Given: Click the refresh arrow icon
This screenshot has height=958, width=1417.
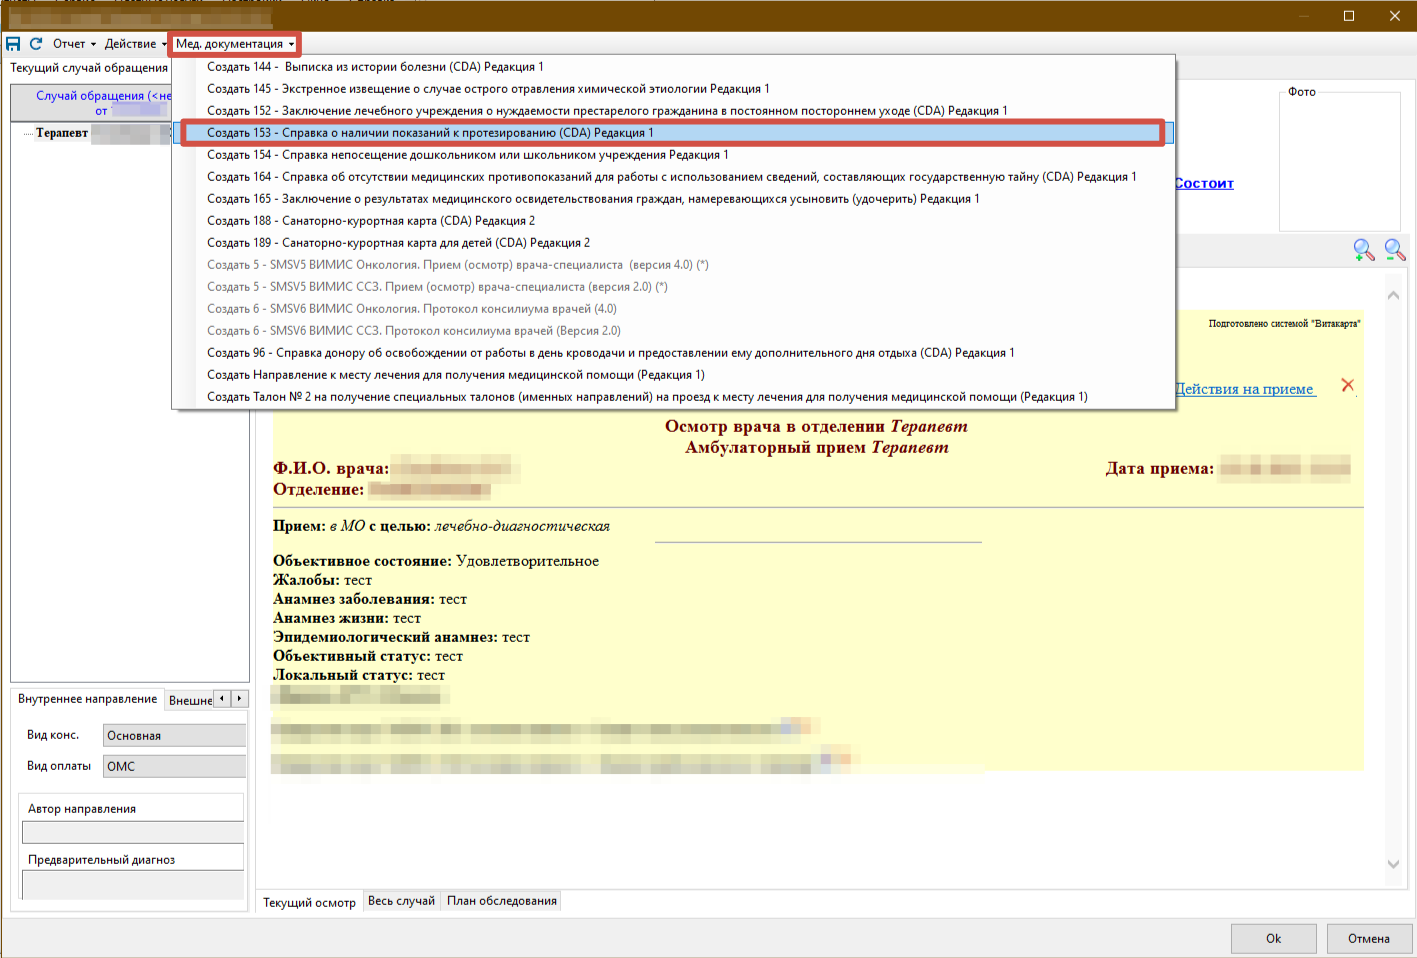Looking at the screenshot, I should (36, 44).
